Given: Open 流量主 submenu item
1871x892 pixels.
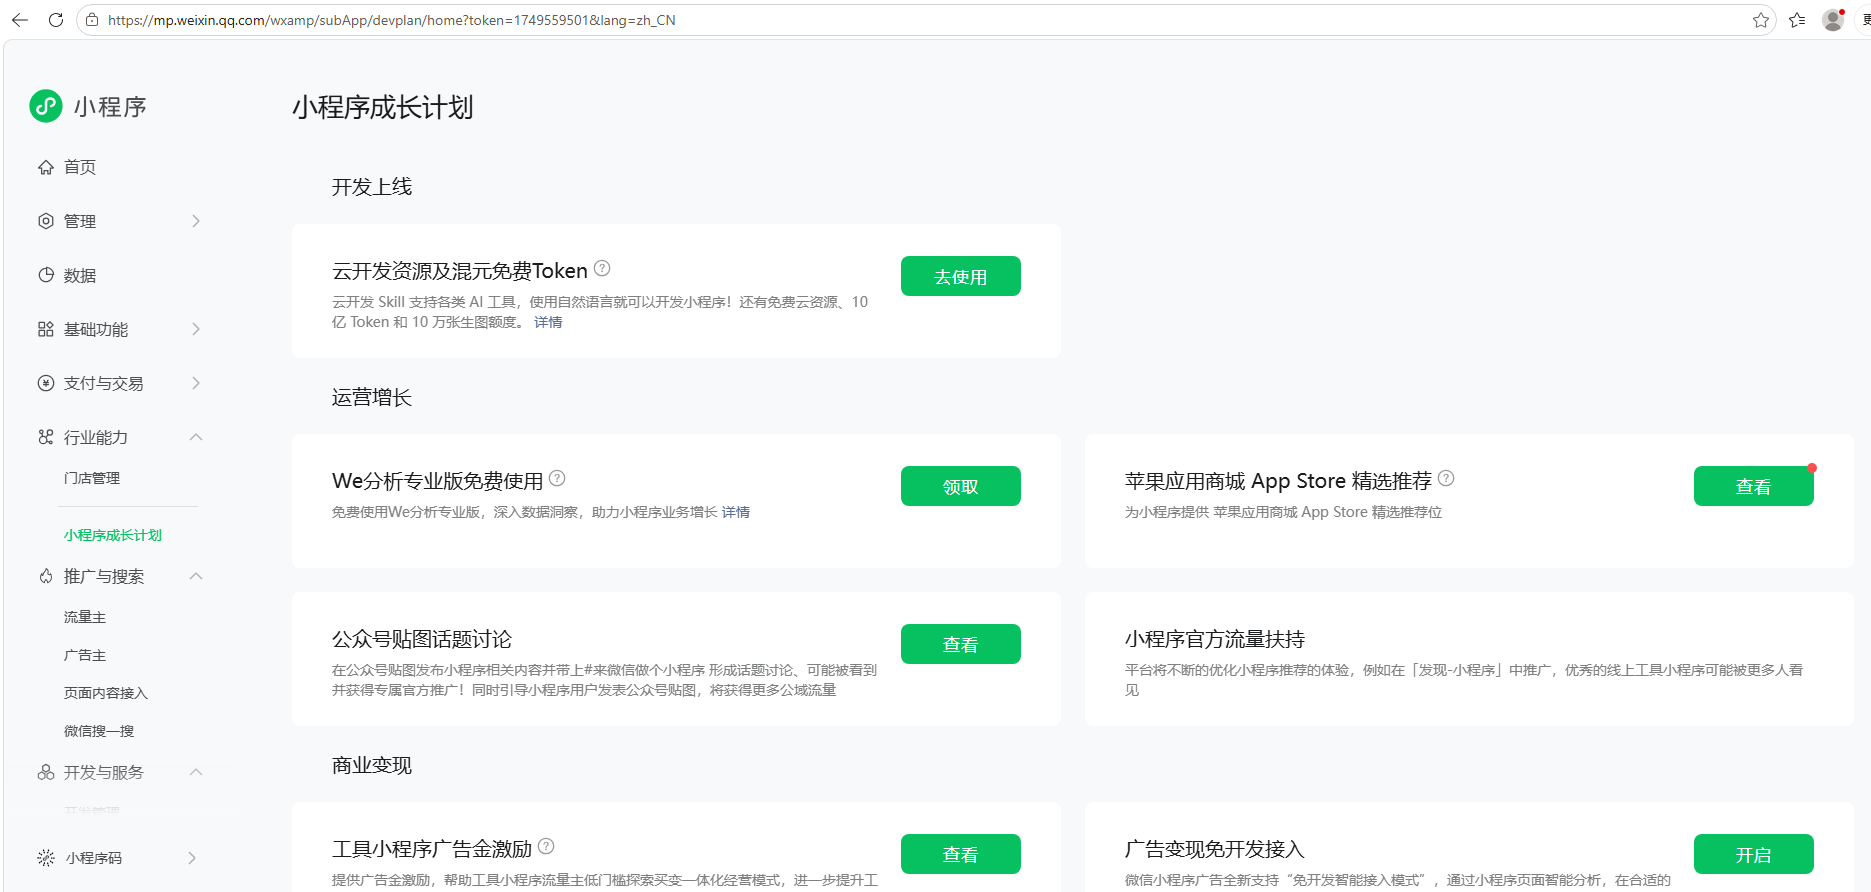Looking at the screenshot, I should click(x=85, y=617).
